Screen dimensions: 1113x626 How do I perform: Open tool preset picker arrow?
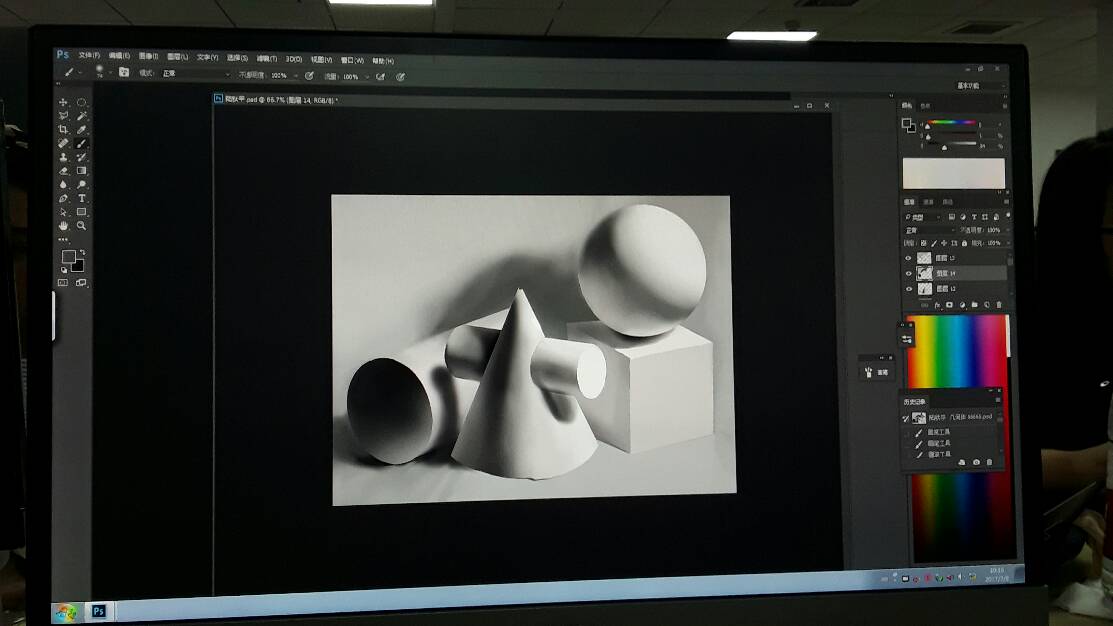coord(80,72)
